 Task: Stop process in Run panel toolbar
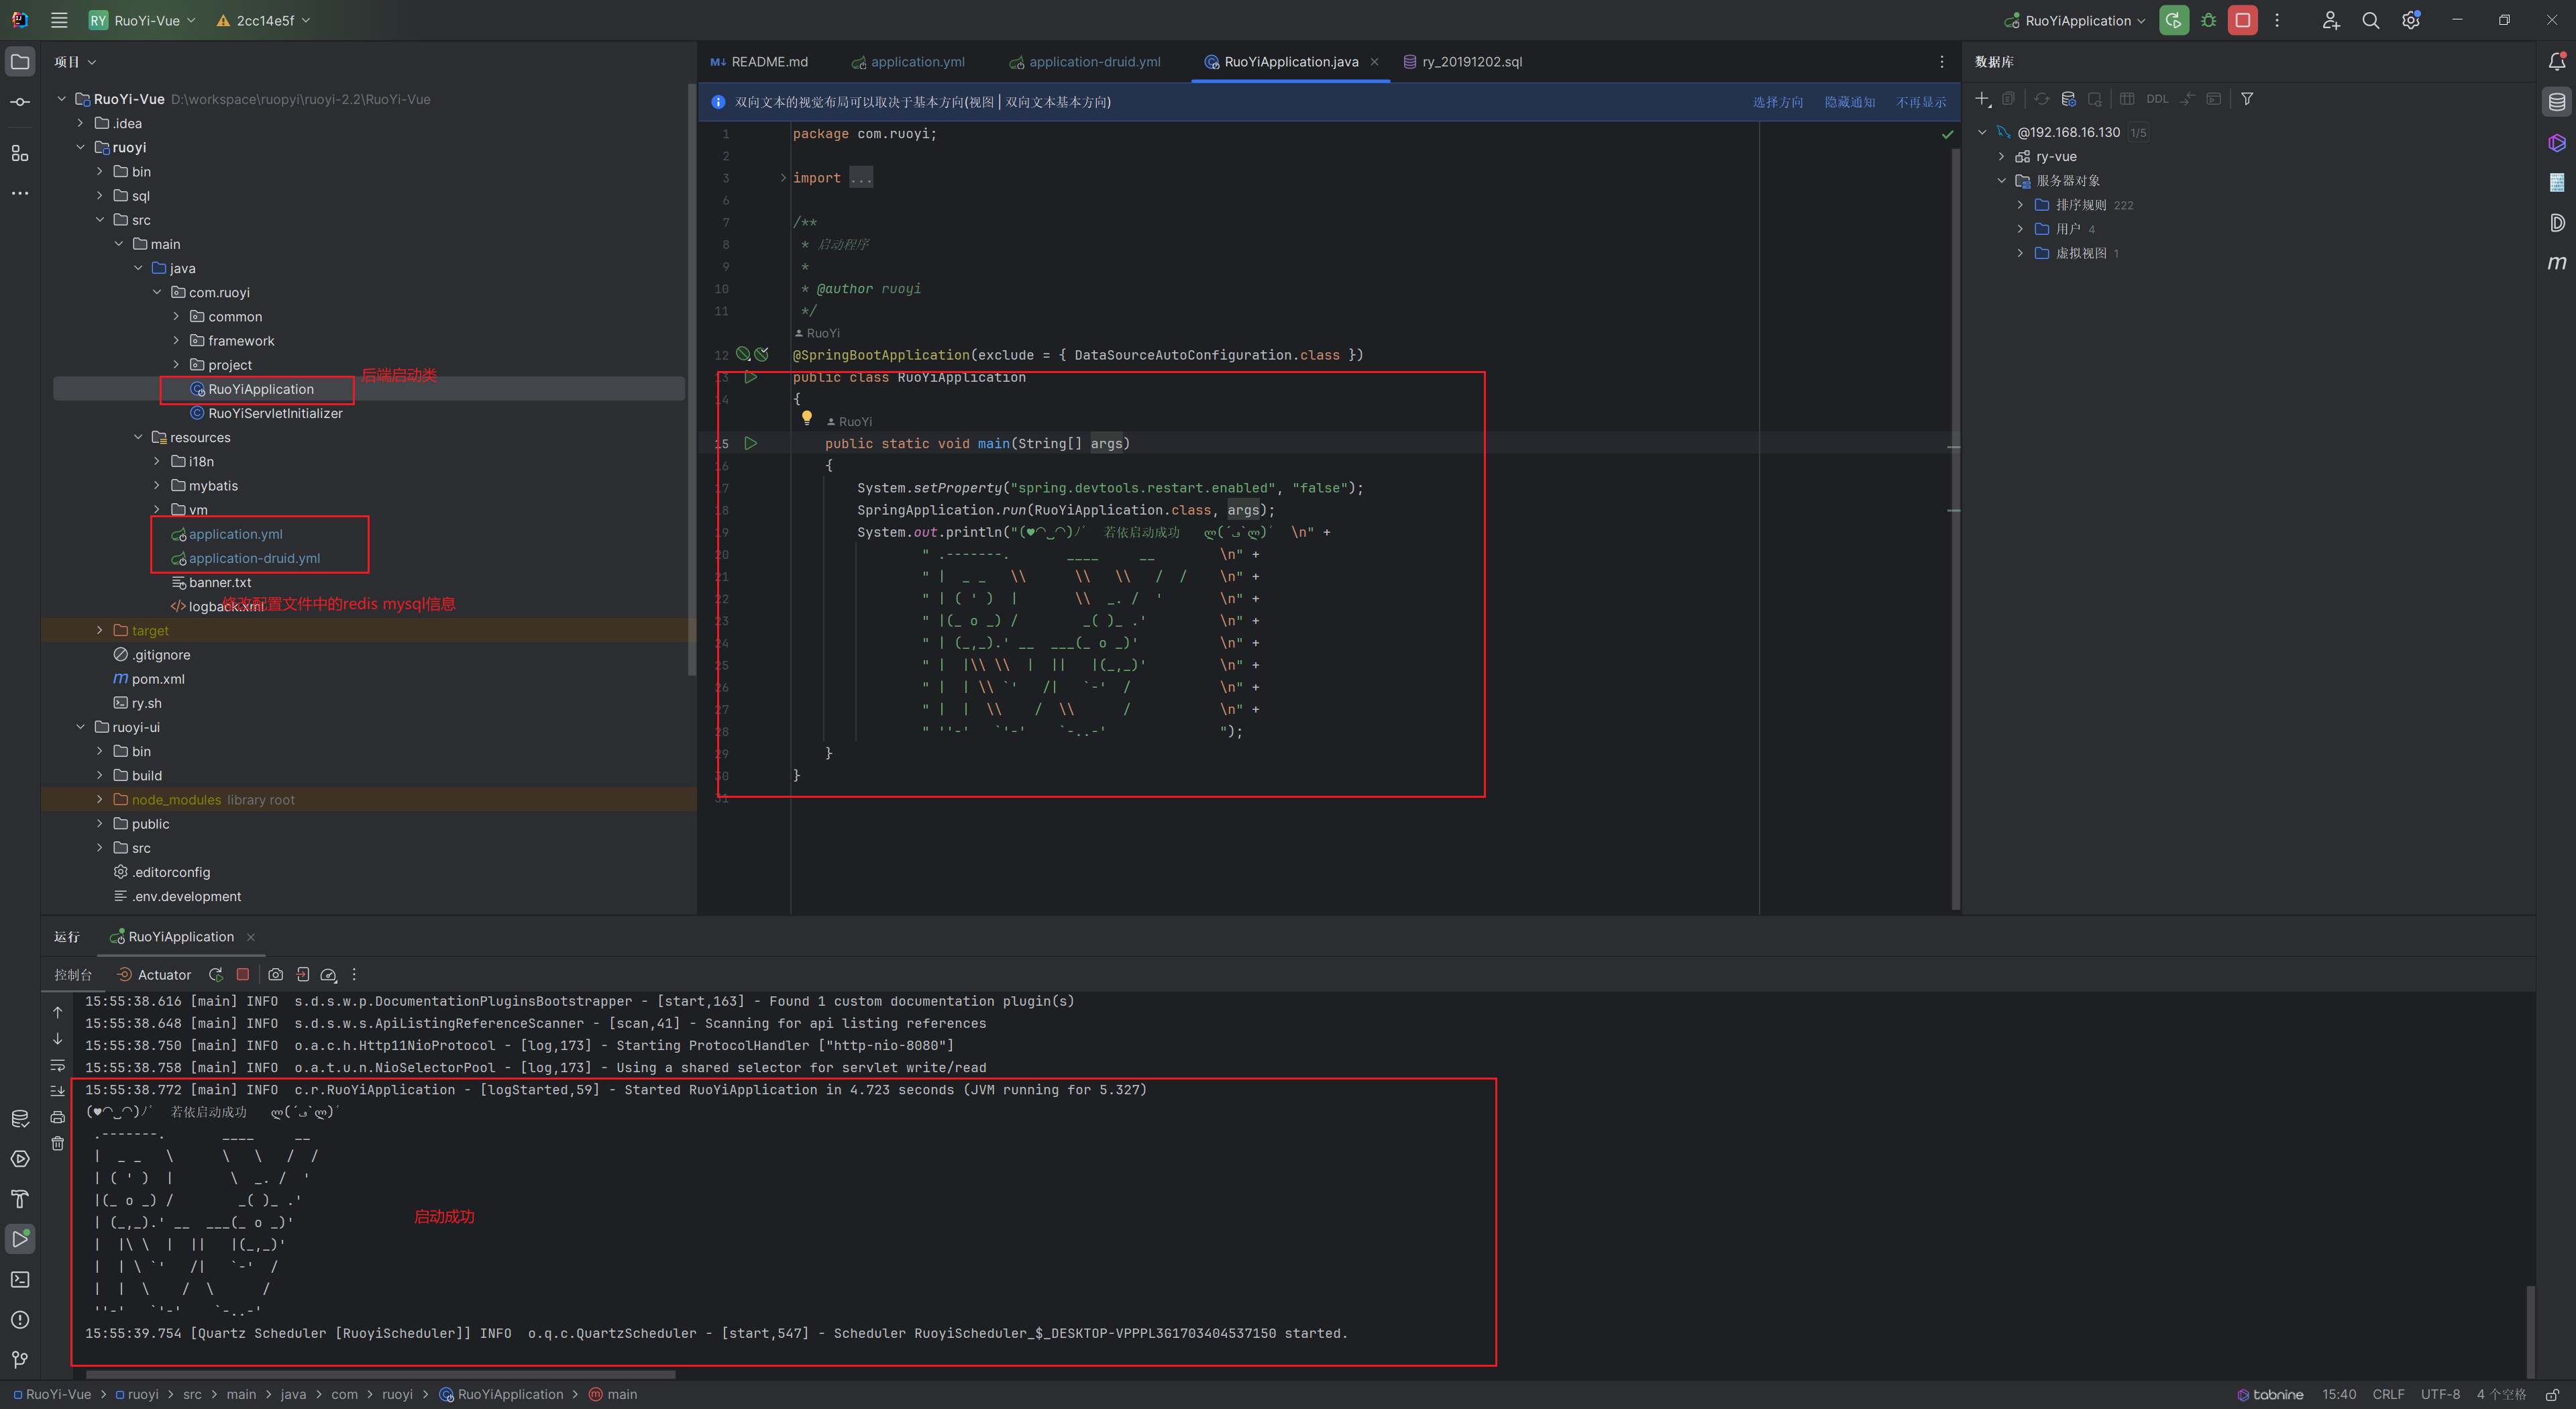click(x=242, y=974)
